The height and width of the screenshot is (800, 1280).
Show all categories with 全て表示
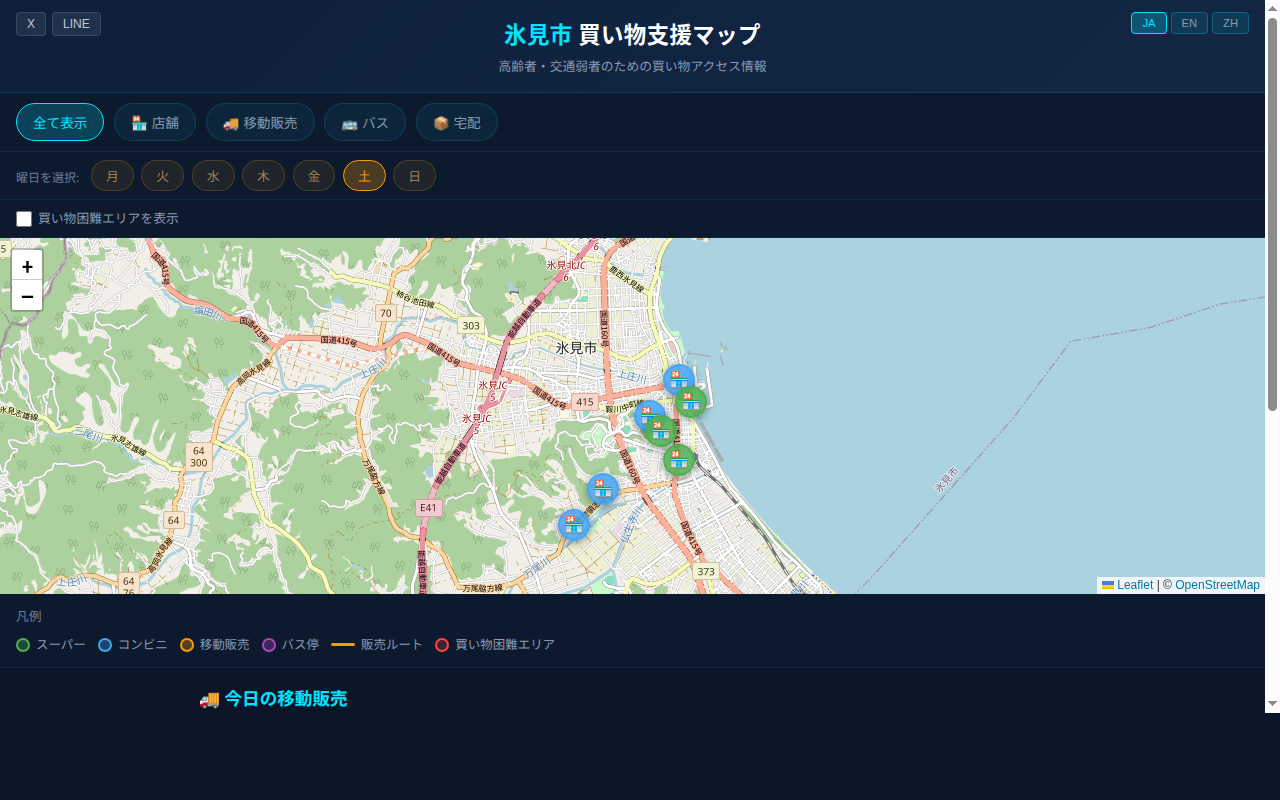point(60,123)
